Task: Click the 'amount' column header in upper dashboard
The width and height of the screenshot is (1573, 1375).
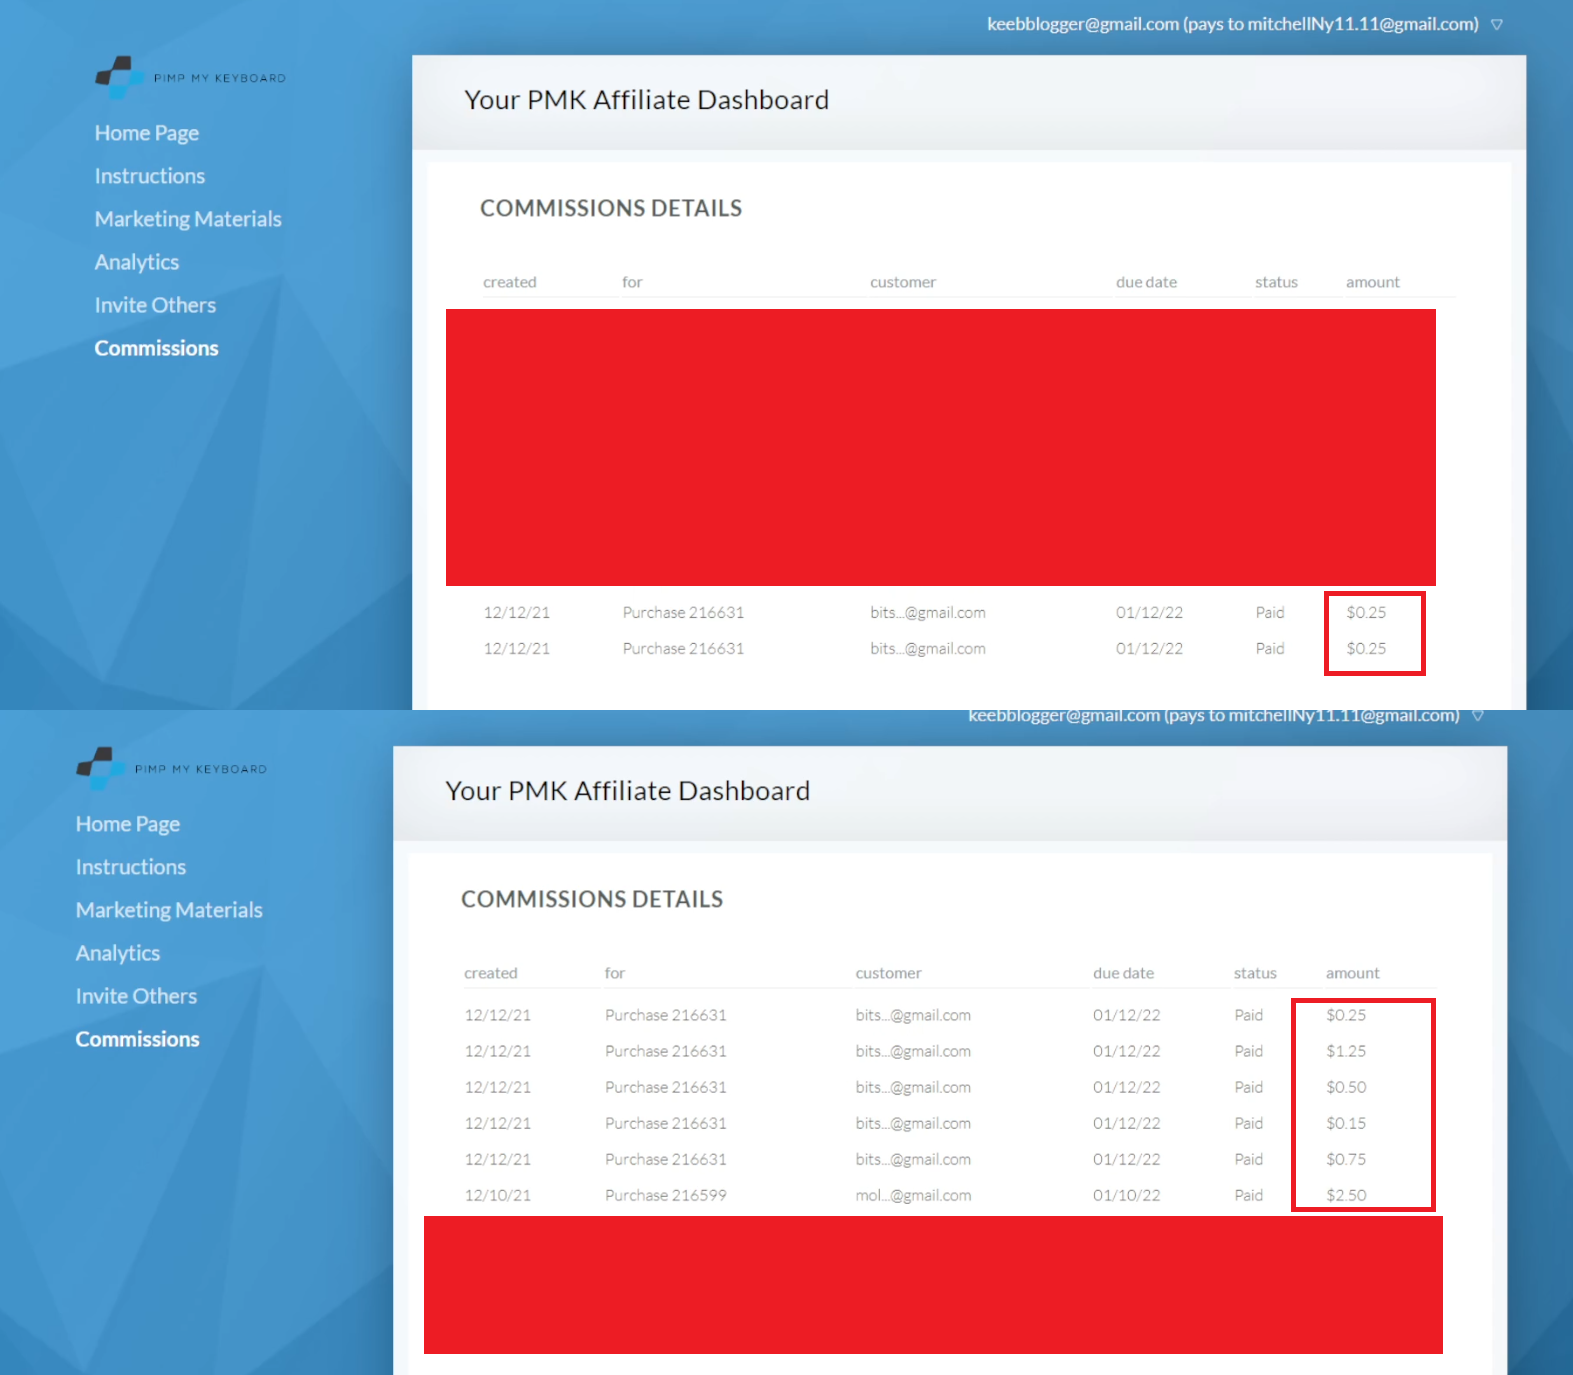Action: click(1372, 282)
